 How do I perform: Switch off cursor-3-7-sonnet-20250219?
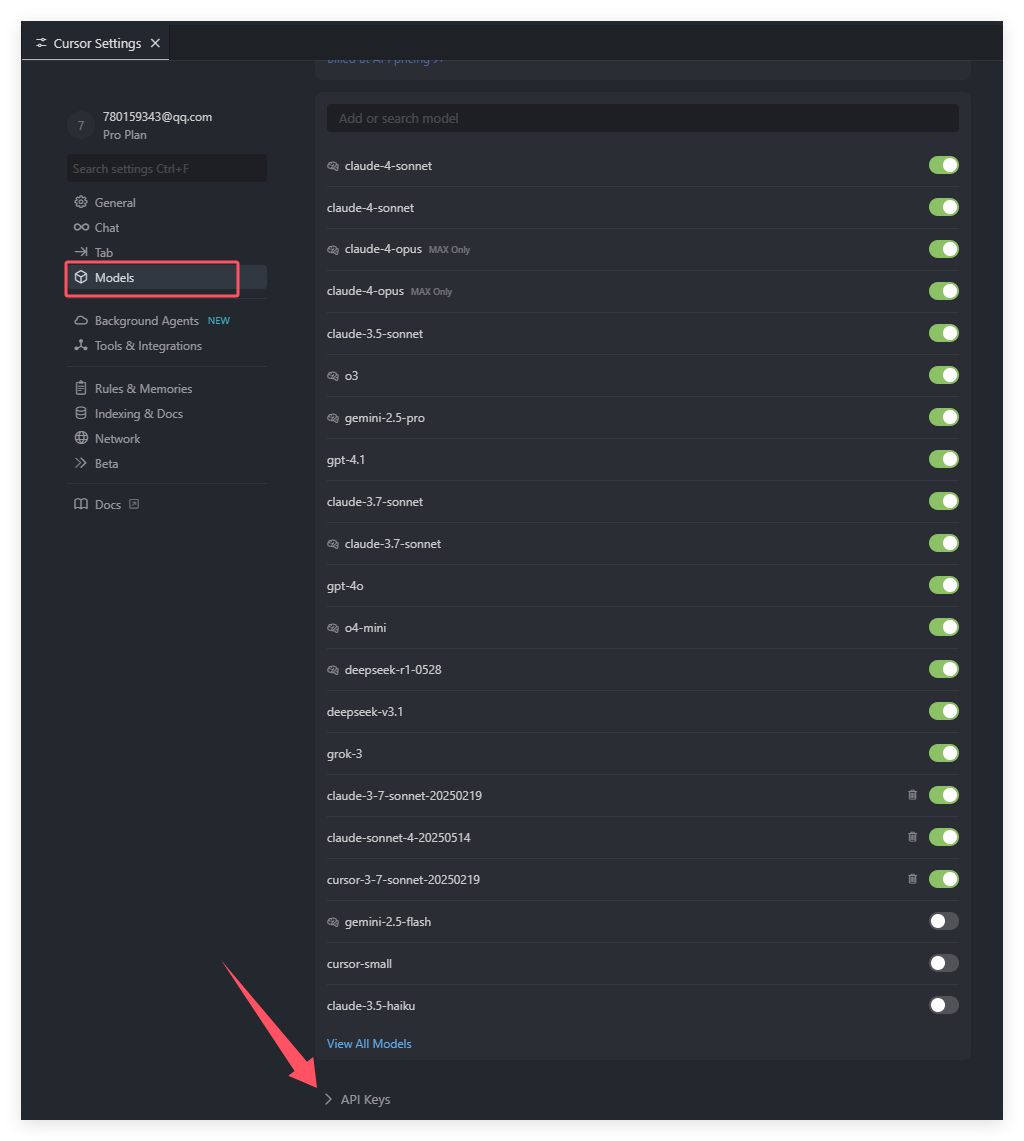943,879
